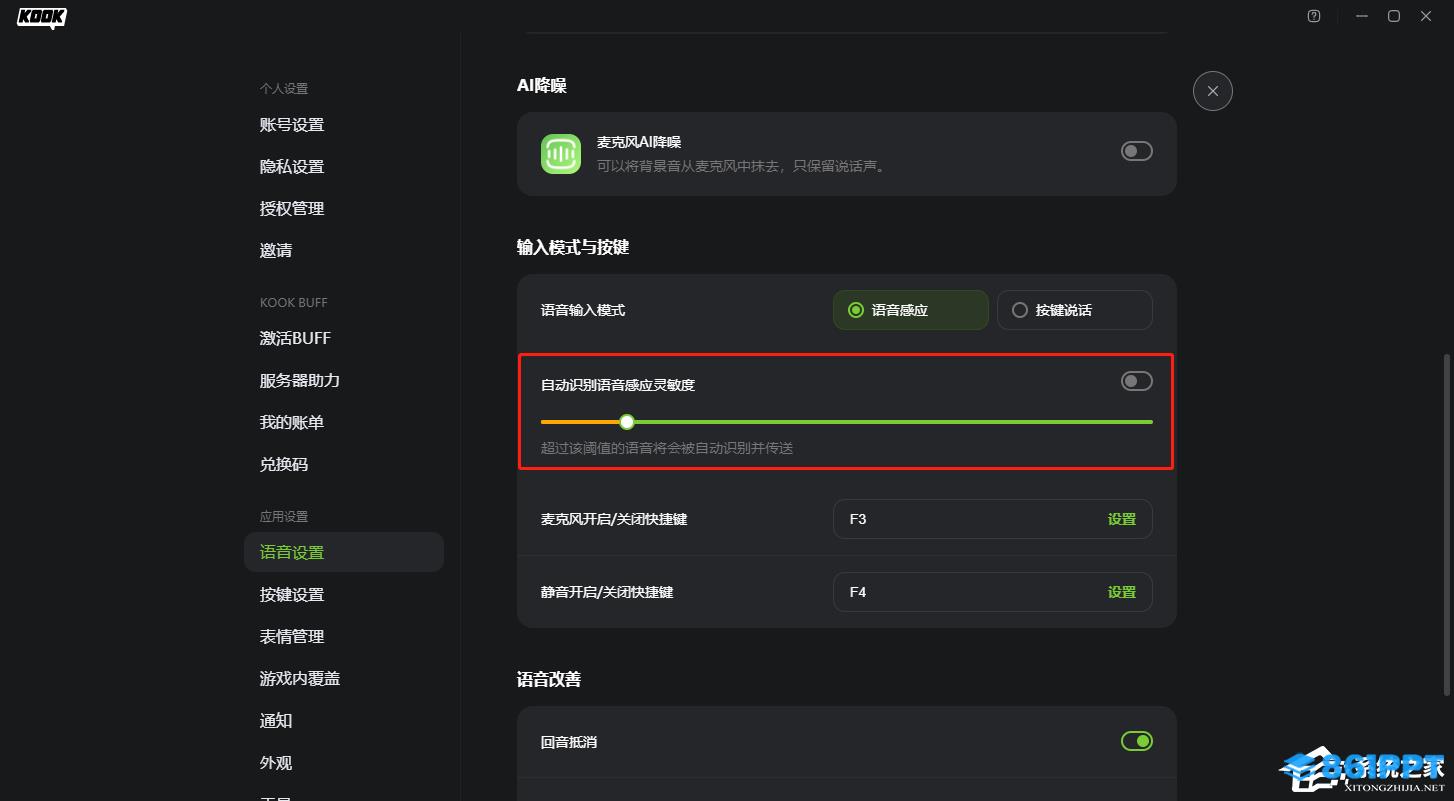The width and height of the screenshot is (1454, 801).
Task: Click 设置 for the F4 mute hotkey
Action: coord(1121,592)
